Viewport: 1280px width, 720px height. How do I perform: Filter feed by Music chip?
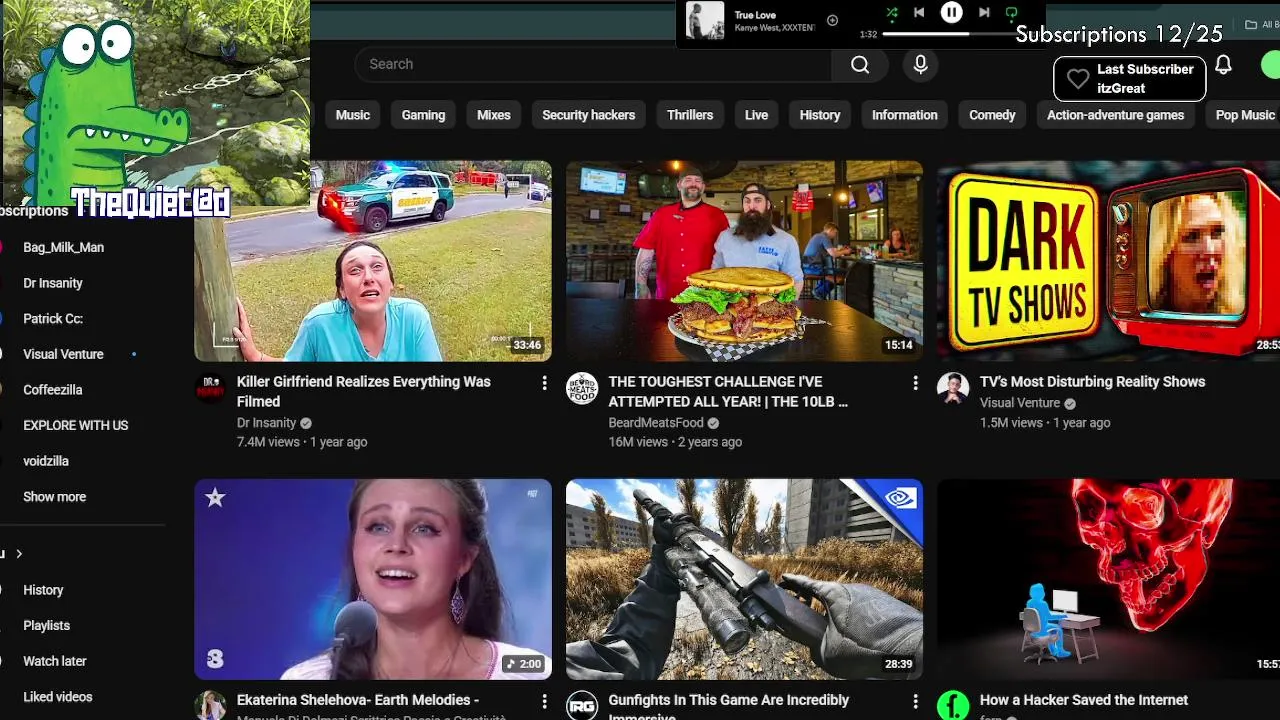[352, 115]
